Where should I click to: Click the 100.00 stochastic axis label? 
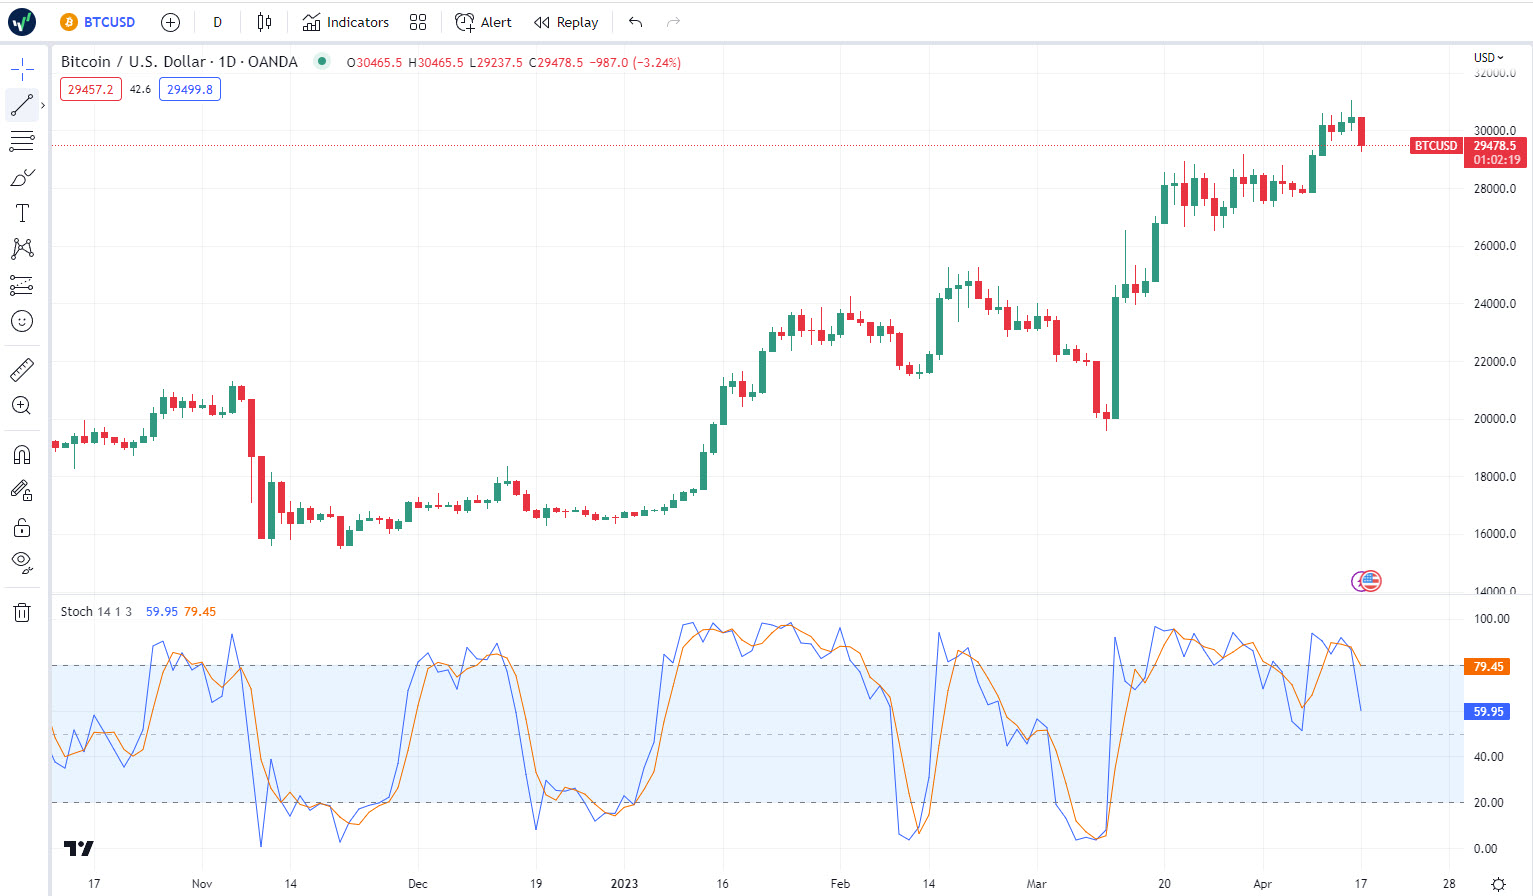coord(1492,619)
